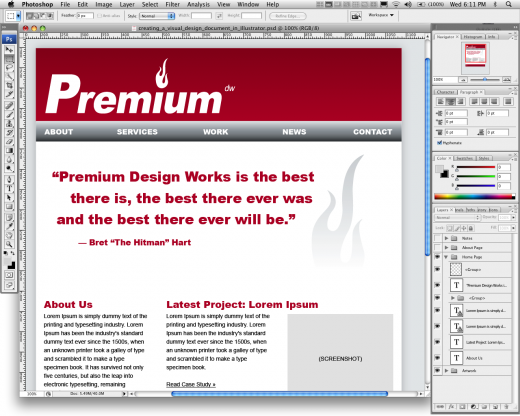Select the Zoom tool in toolbox

click(9, 244)
